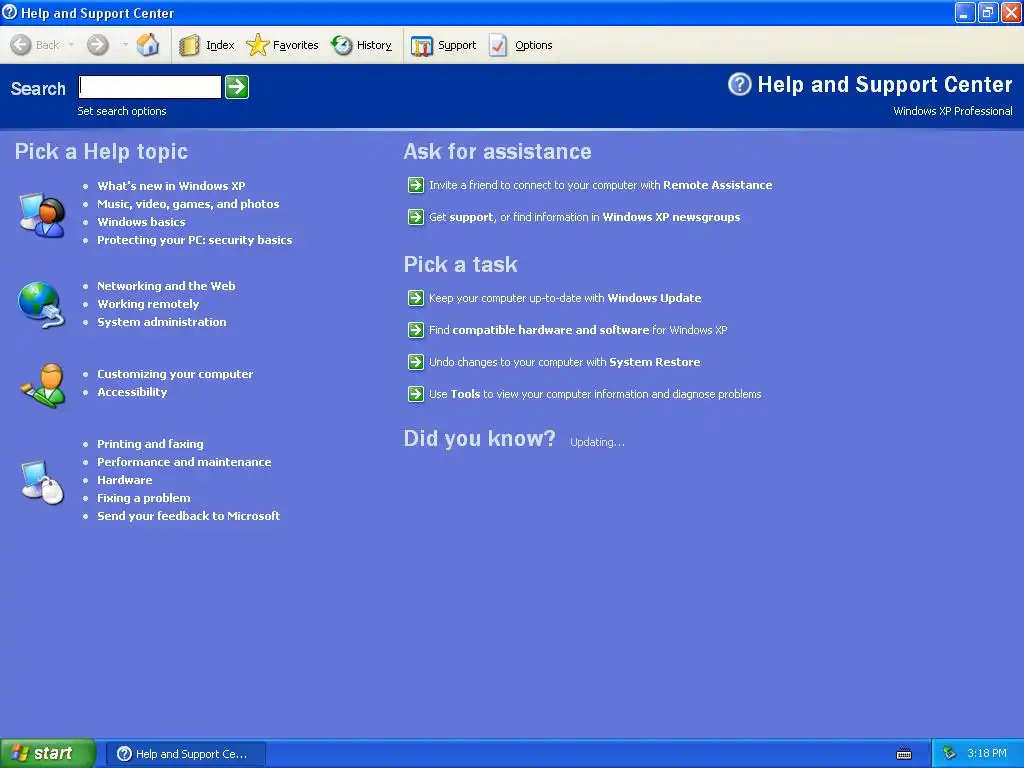Open the Windows Update task link
Viewport: 1024px width, 768px height.
coord(565,298)
